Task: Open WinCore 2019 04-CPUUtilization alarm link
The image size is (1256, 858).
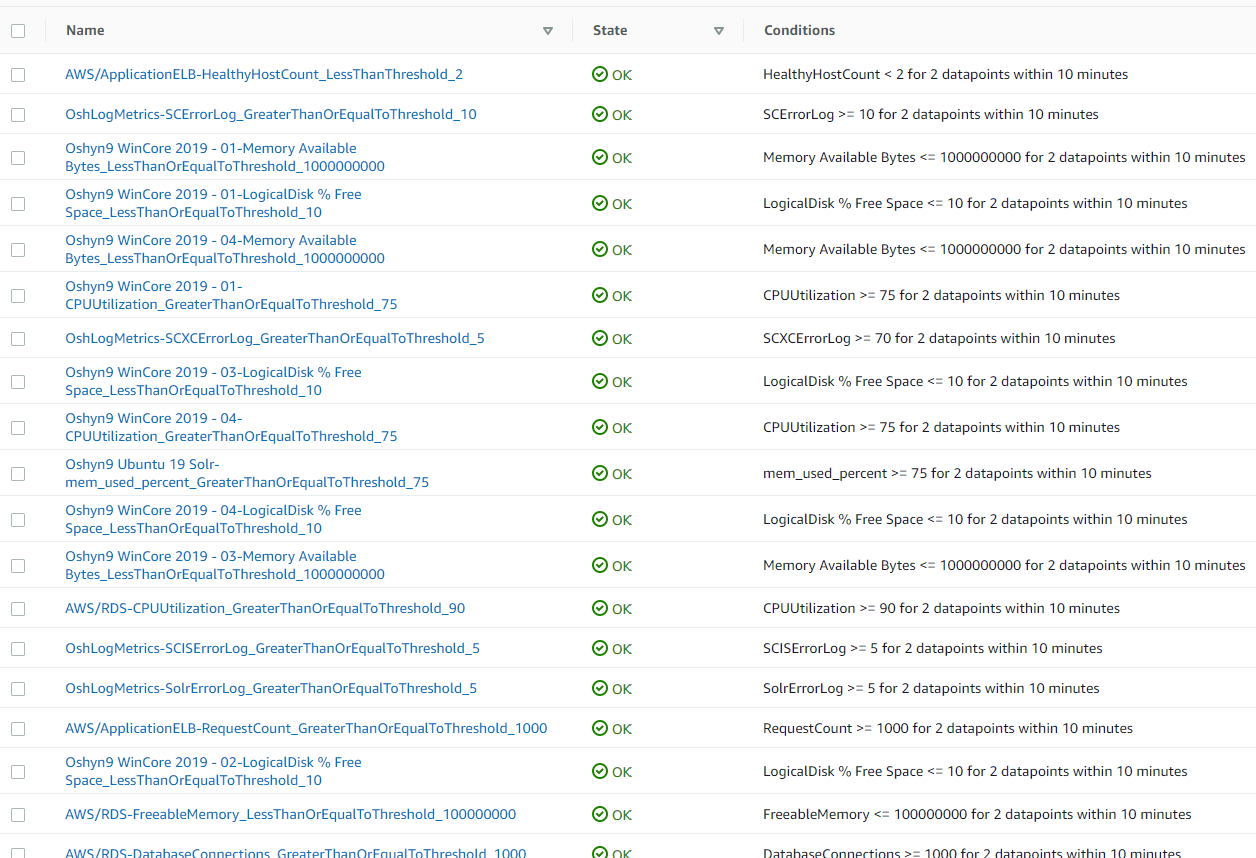Action: pos(231,428)
